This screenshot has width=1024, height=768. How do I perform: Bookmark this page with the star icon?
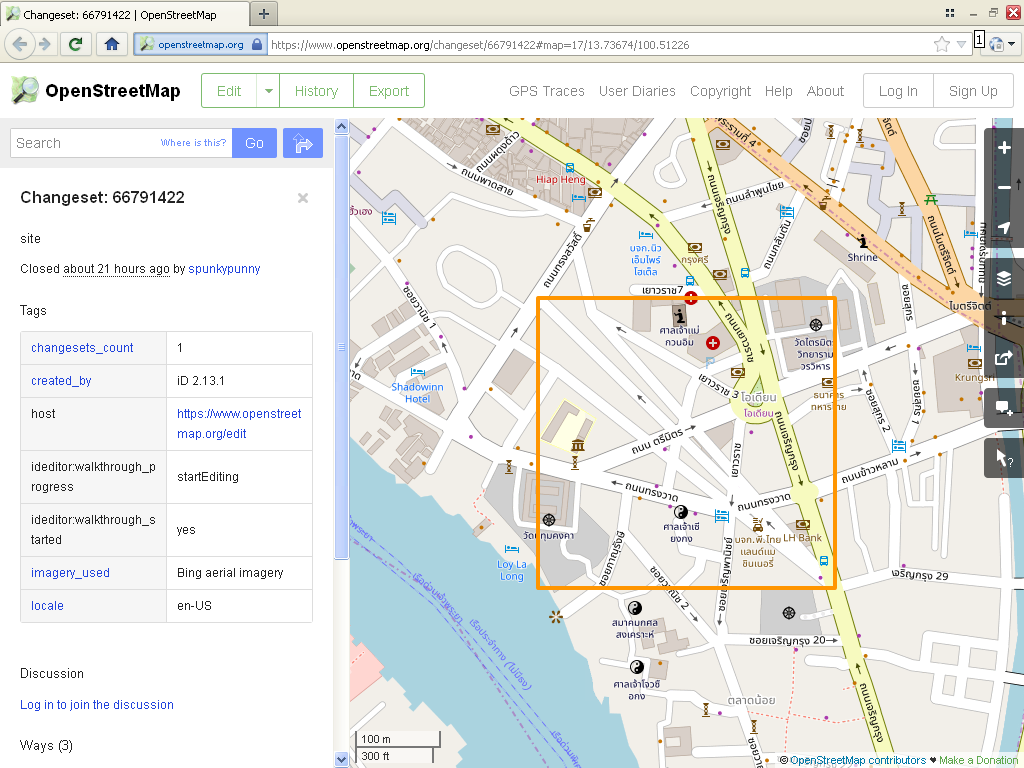[x=941, y=44]
